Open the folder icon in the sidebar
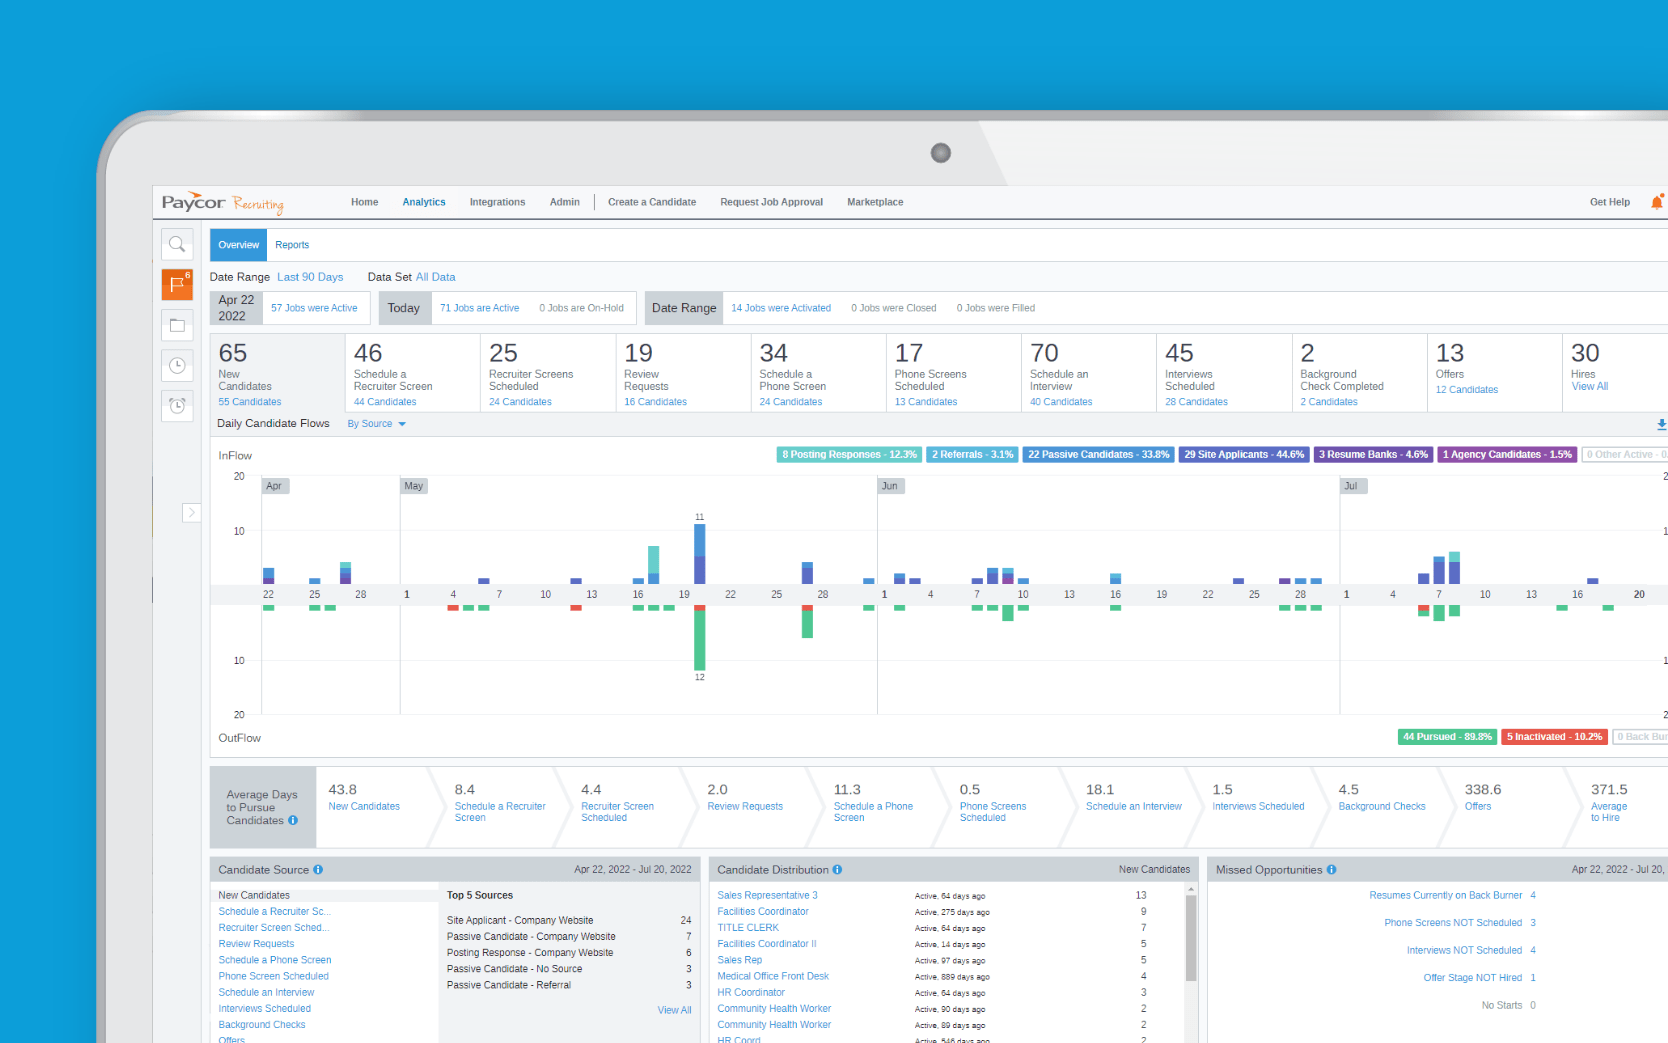This screenshot has width=1668, height=1043. (x=177, y=325)
